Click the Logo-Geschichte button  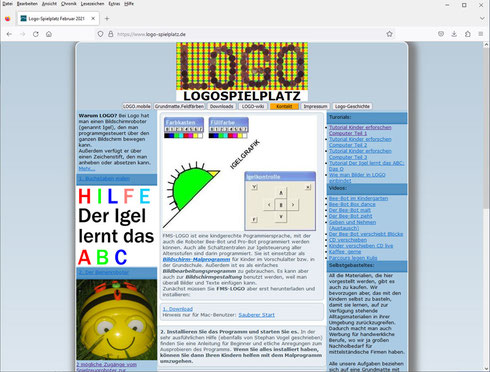(x=352, y=106)
